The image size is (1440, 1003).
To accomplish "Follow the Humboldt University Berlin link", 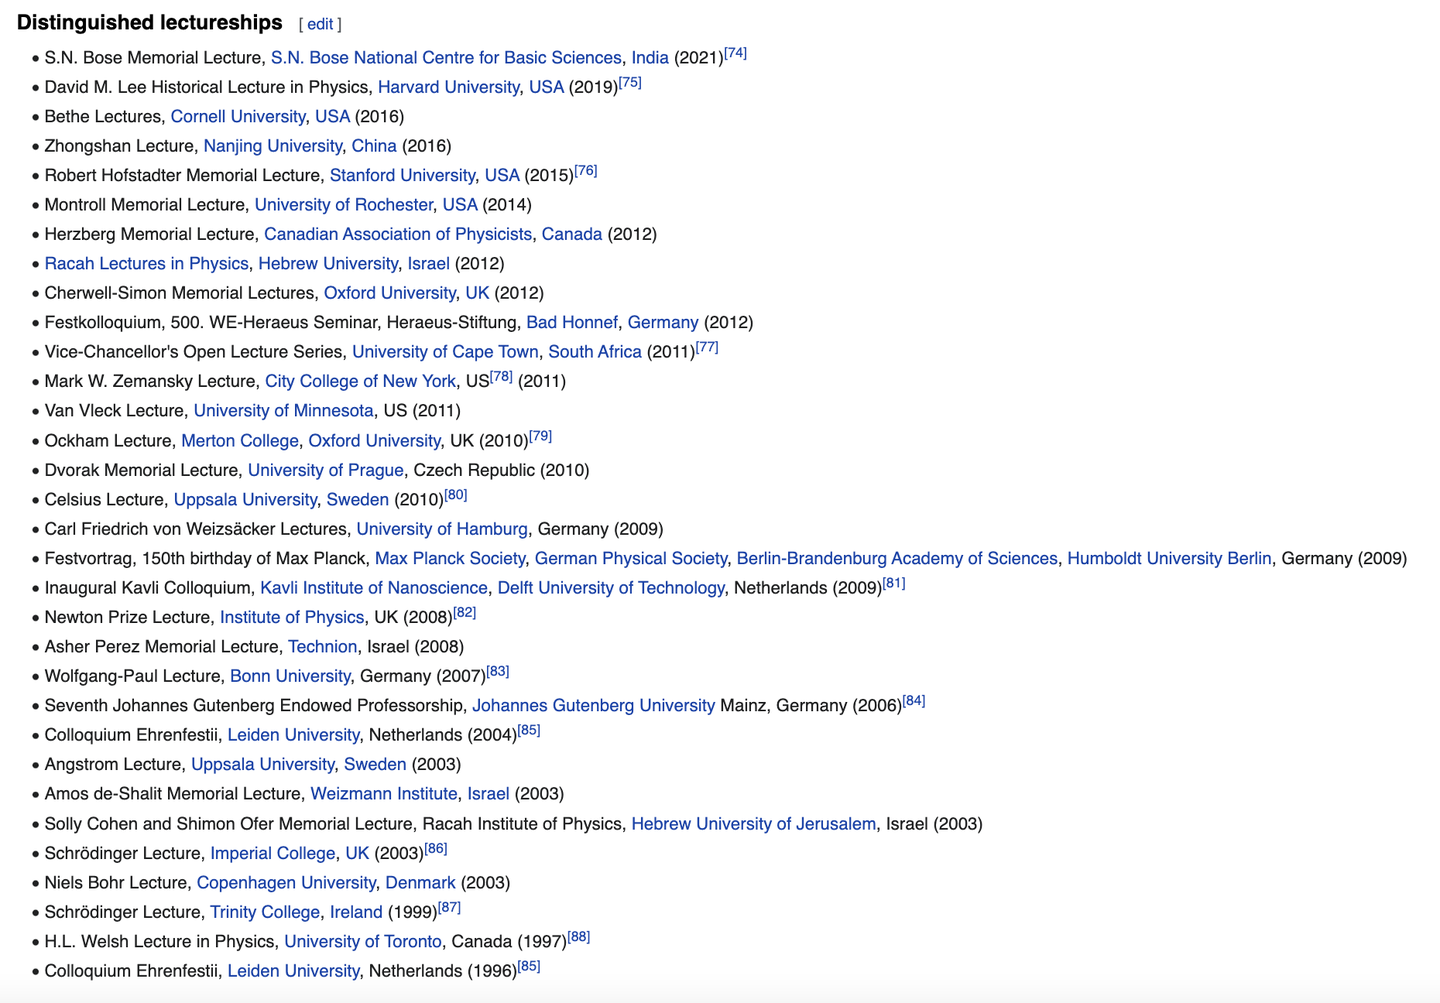I will pyautogui.click(x=1169, y=559).
